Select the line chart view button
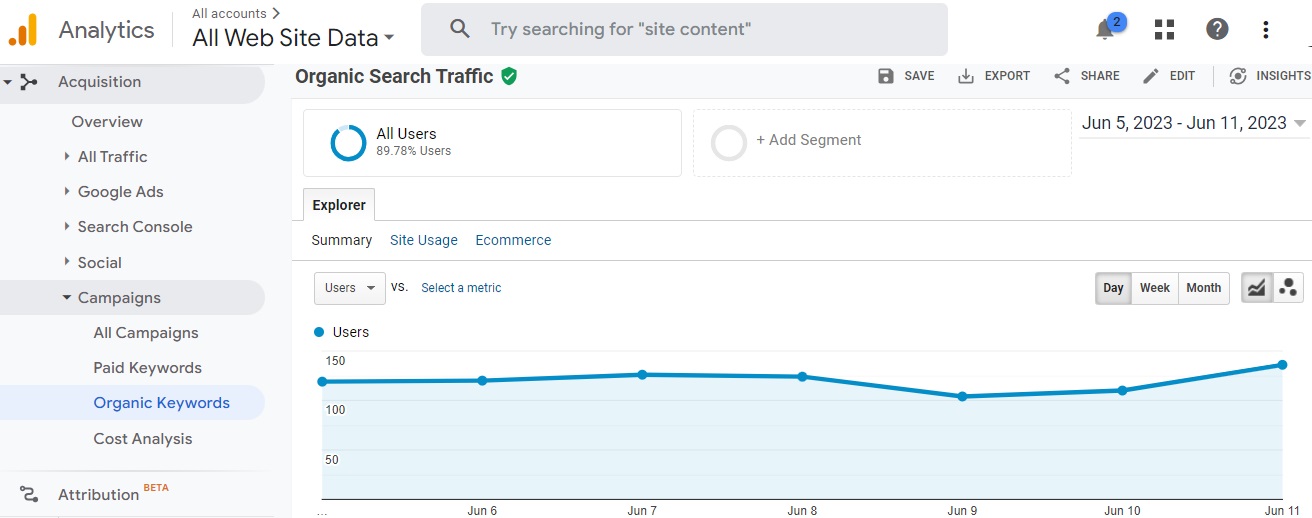This screenshot has height=518, width=1312. pos(1256,288)
